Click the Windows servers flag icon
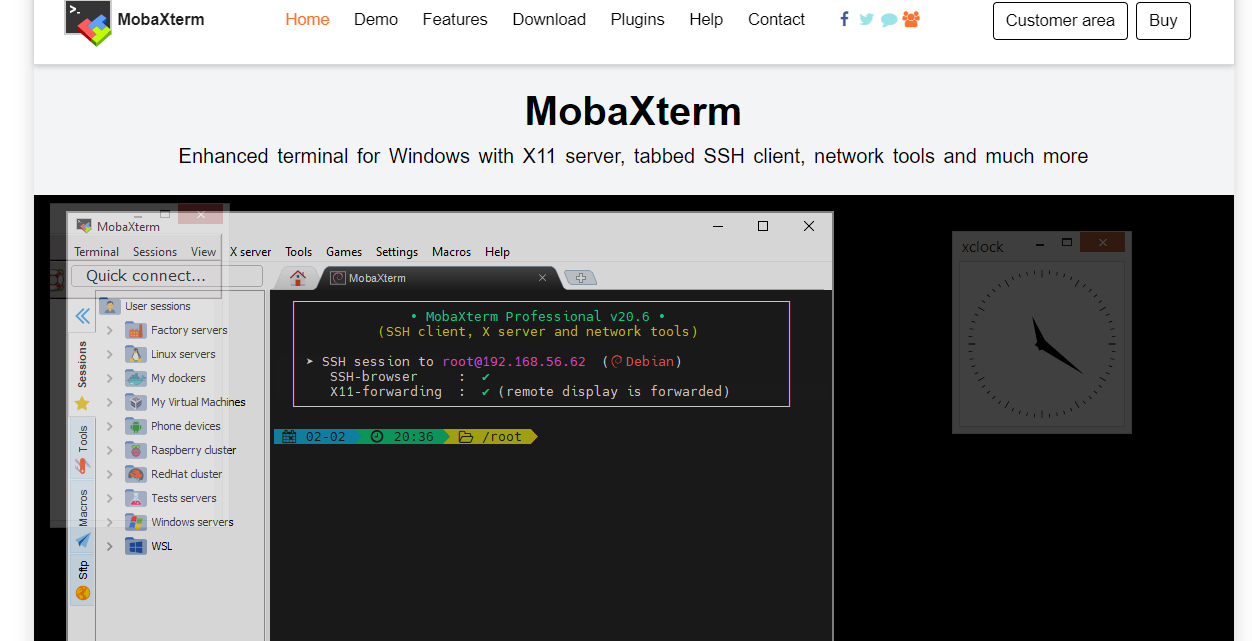The height and width of the screenshot is (641, 1252). click(x=136, y=522)
